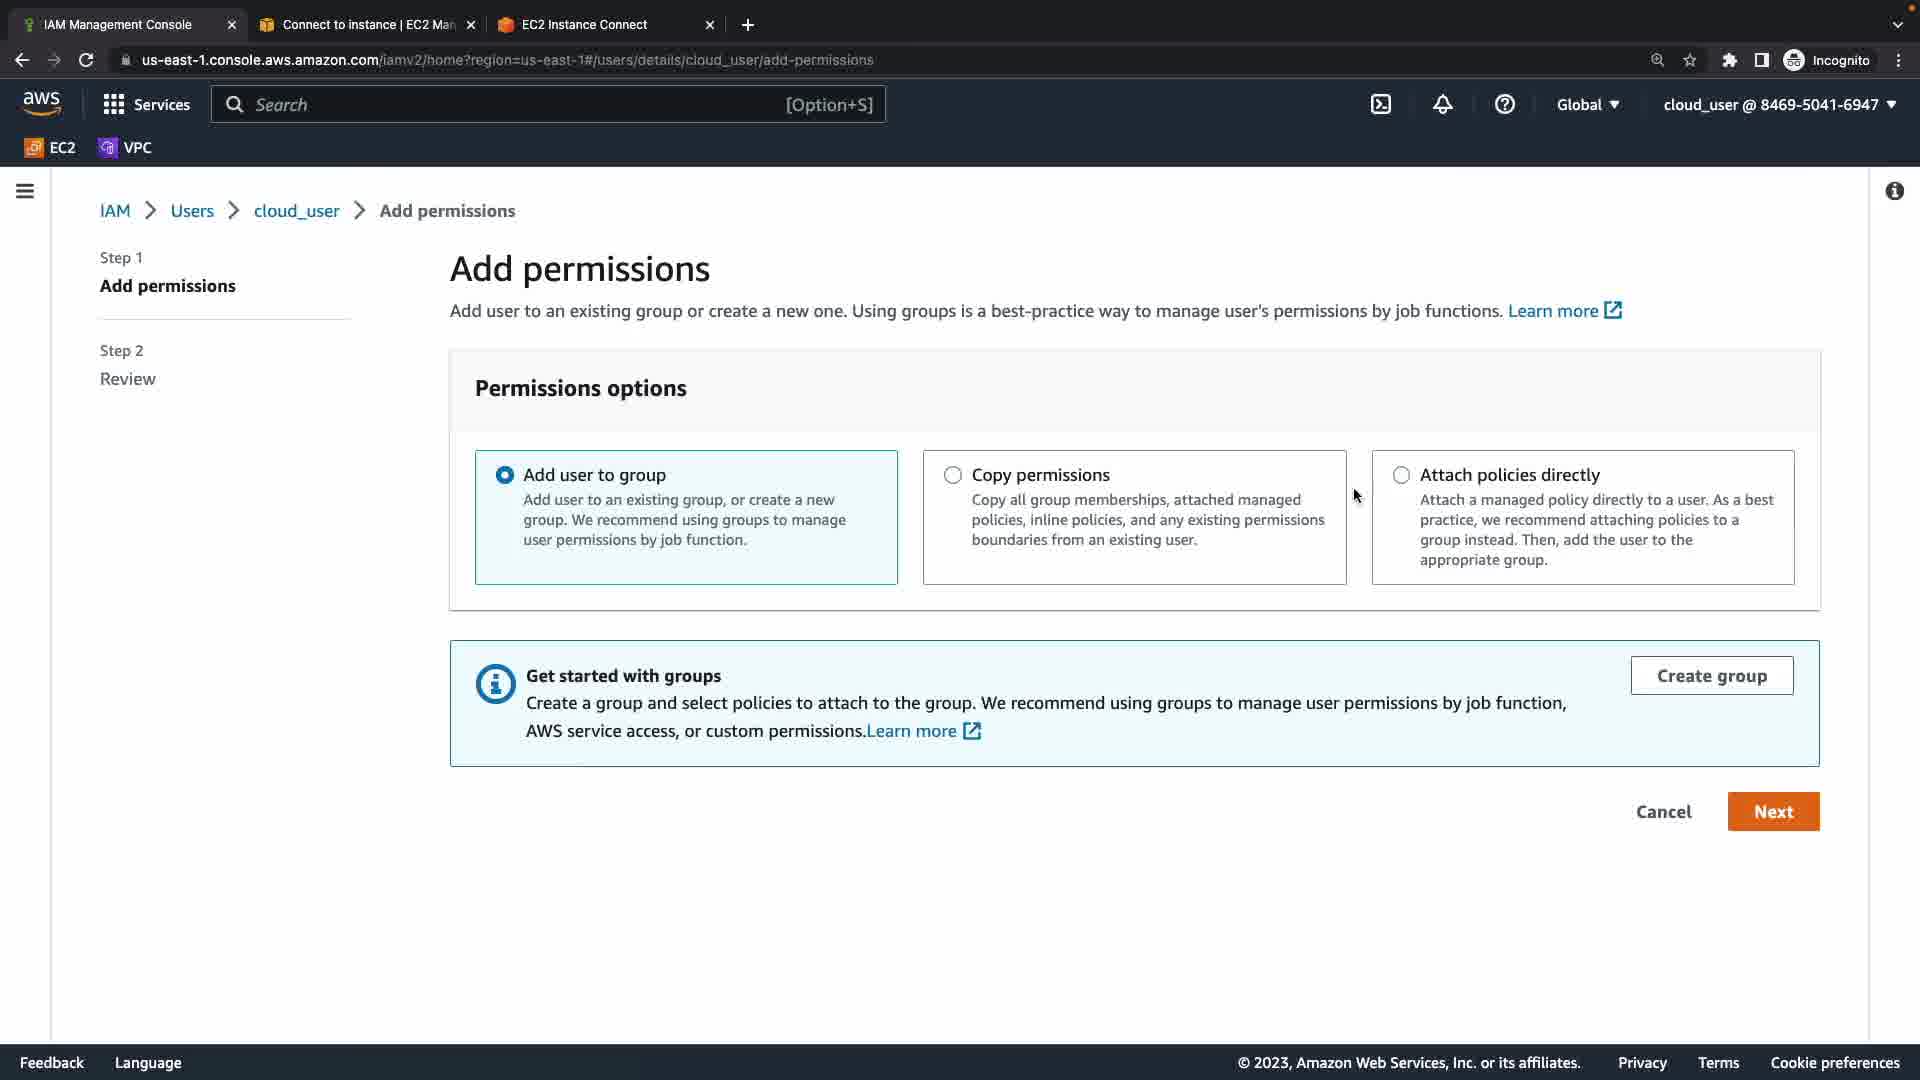The height and width of the screenshot is (1080, 1920).
Task: Toggle the side navigation hamburger menu
Action: [25, 191]
